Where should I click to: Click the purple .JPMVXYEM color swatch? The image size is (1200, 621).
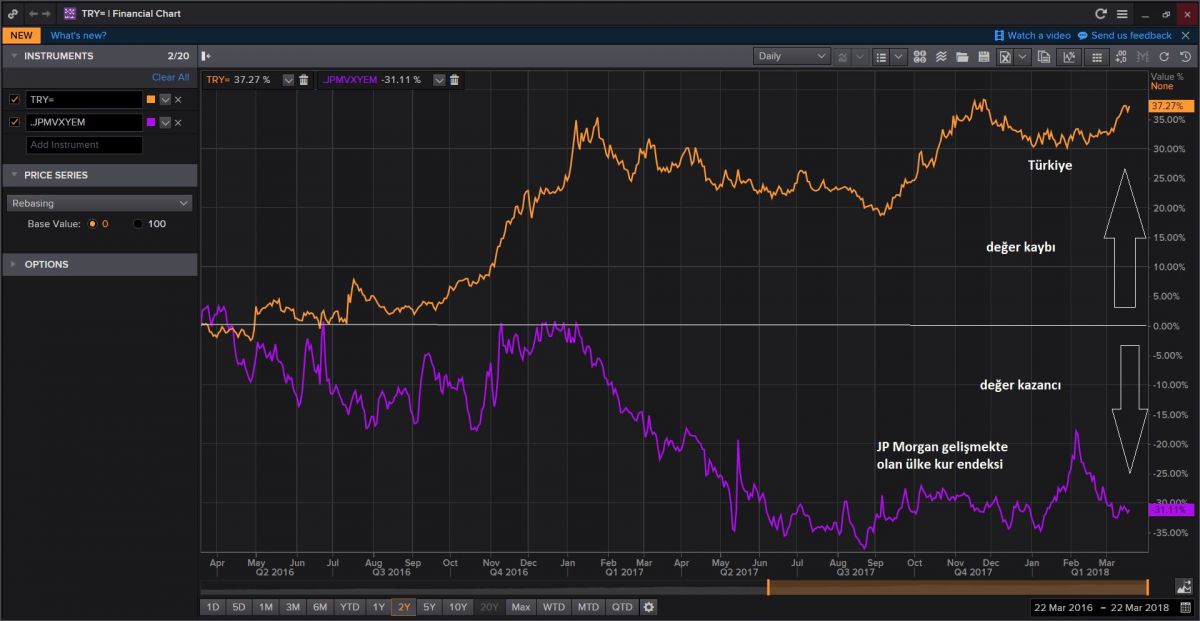click(151, 122)
